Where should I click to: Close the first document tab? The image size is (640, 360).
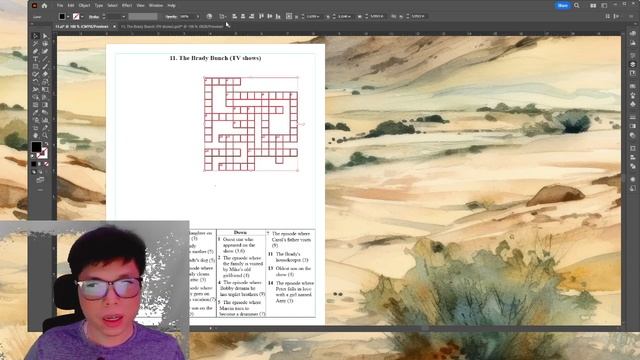coord(114,27)
